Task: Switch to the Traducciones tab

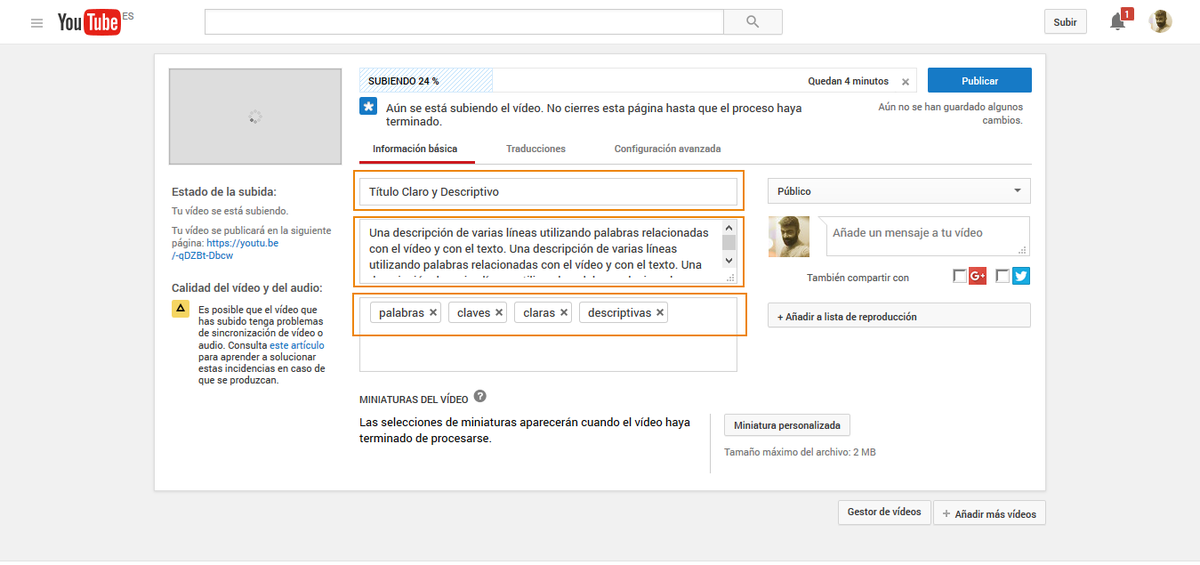Action: pos(536,149)
